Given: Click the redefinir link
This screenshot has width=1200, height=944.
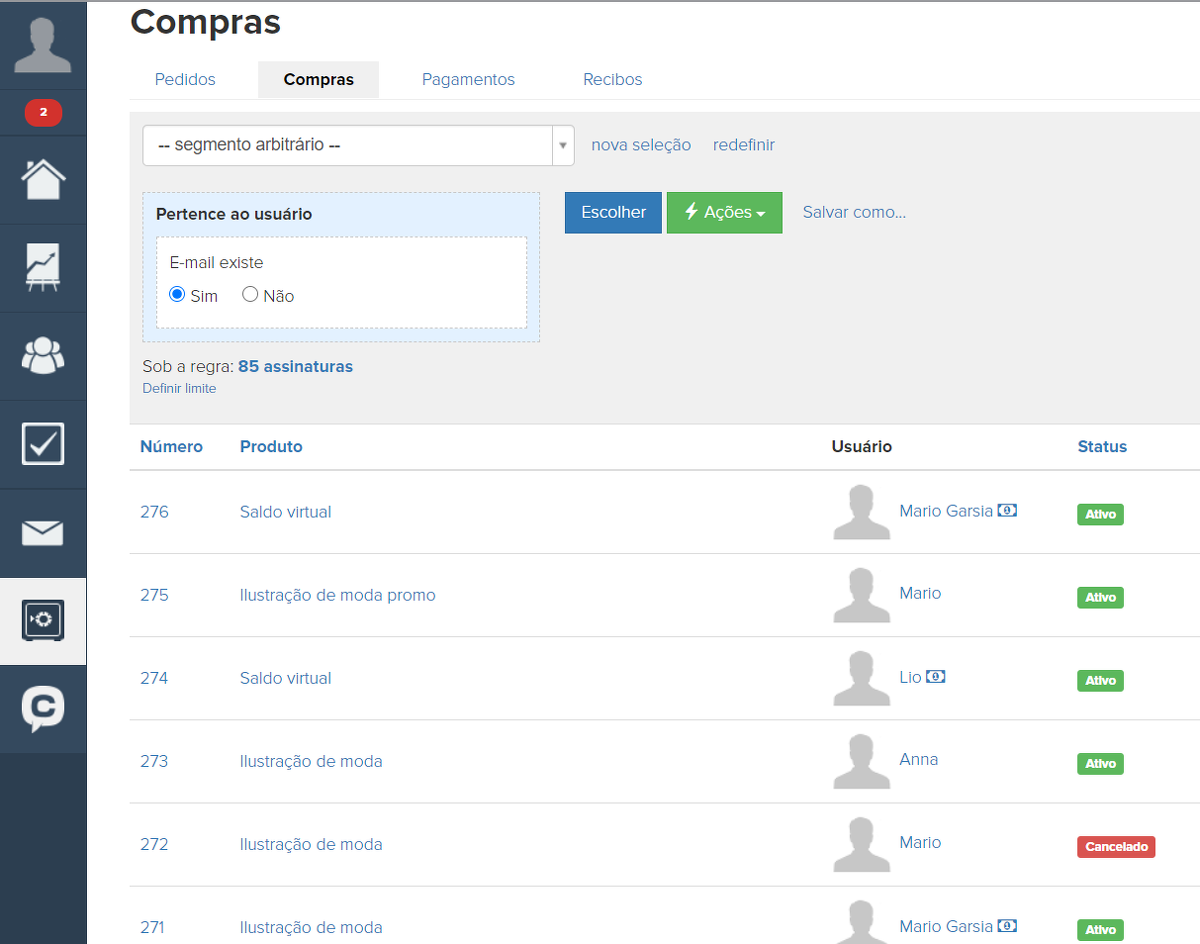Looking at the screenshot, I should 743,145.
